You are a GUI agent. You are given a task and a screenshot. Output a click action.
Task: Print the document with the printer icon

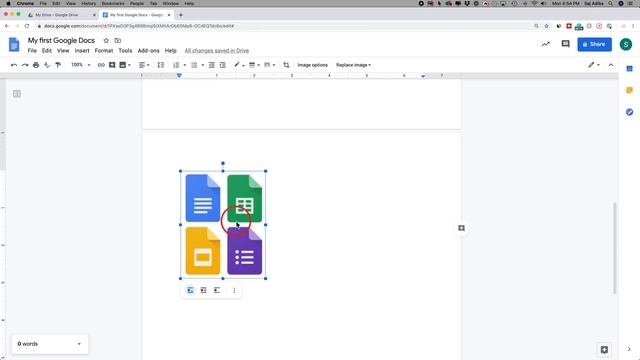tap(36, 65)
